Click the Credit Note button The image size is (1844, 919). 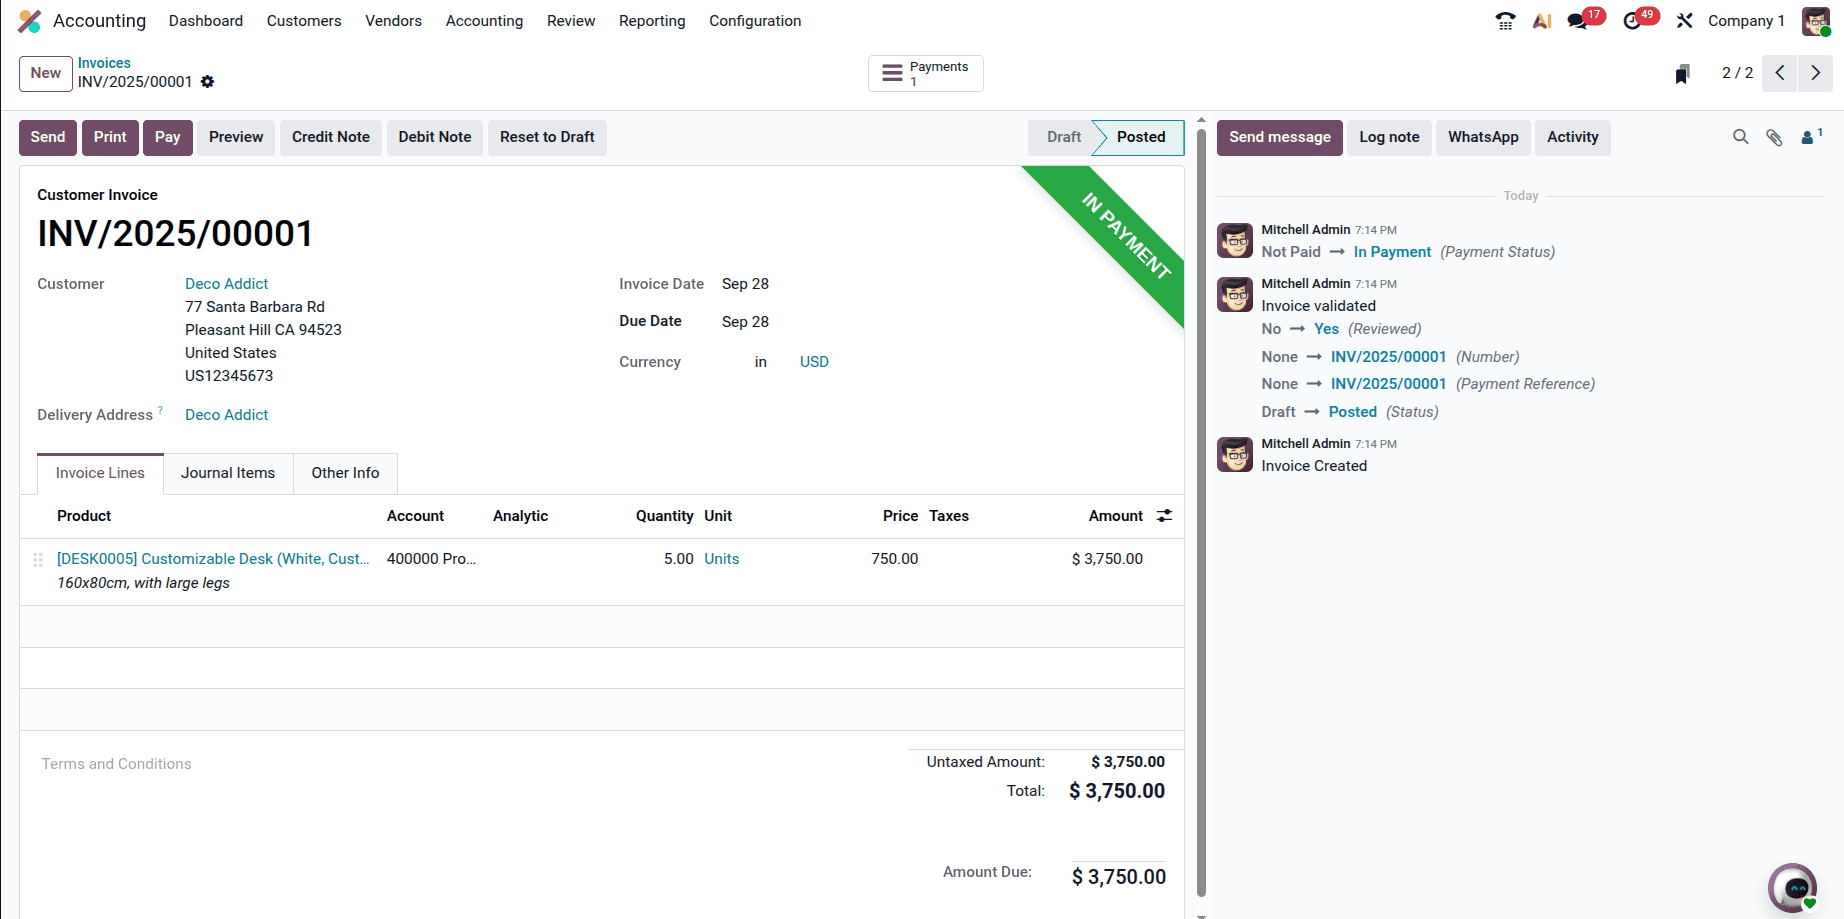point(331,137)
